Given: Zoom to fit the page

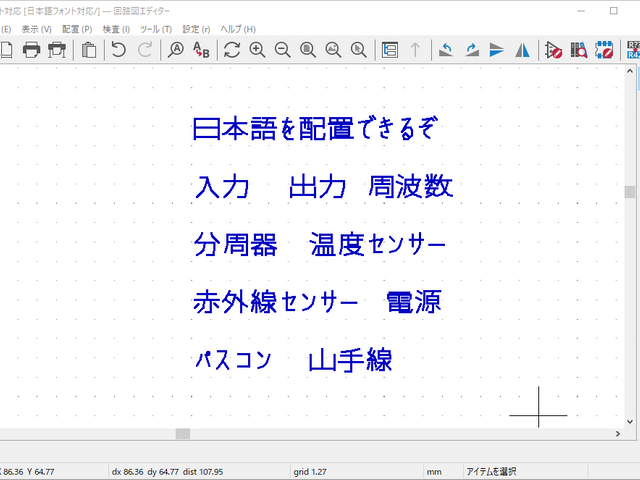Looking at the screenshot, I should [308, 50].
